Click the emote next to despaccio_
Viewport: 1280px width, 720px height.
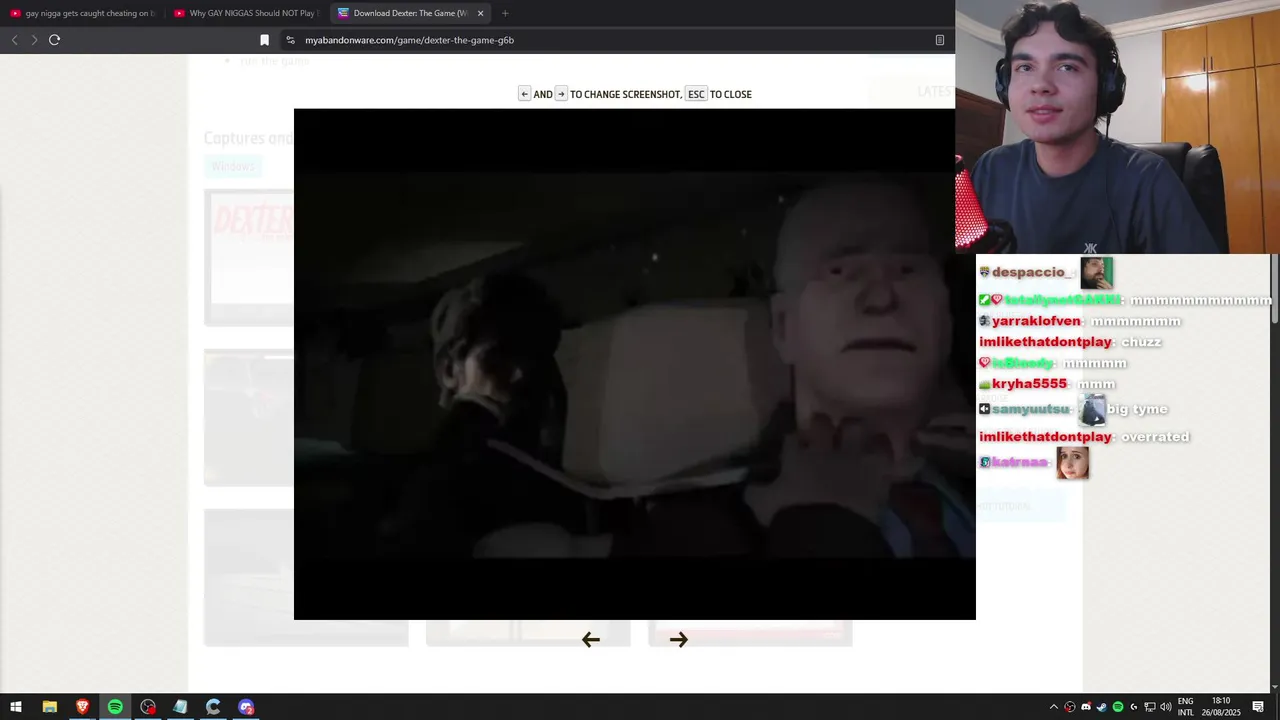coord(1097,273)
